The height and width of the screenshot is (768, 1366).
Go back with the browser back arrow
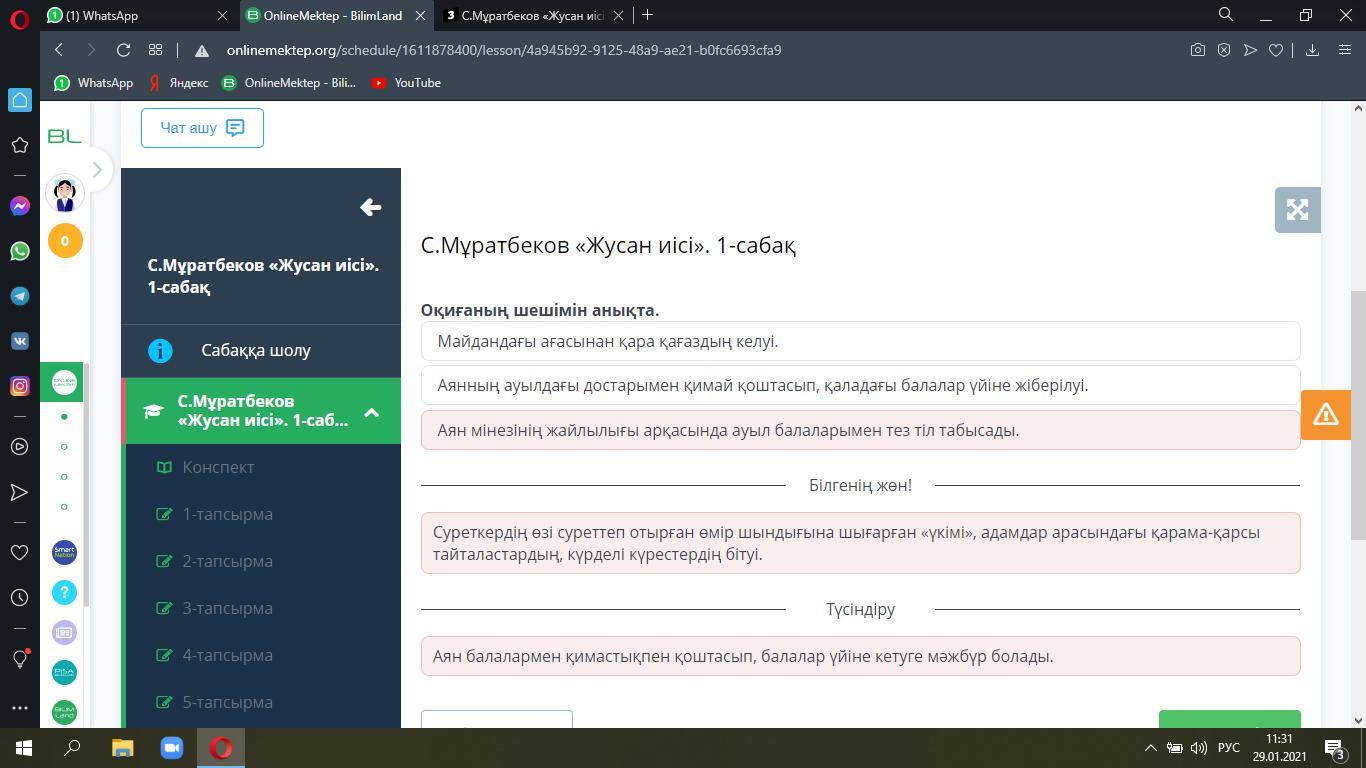point(59,50)
